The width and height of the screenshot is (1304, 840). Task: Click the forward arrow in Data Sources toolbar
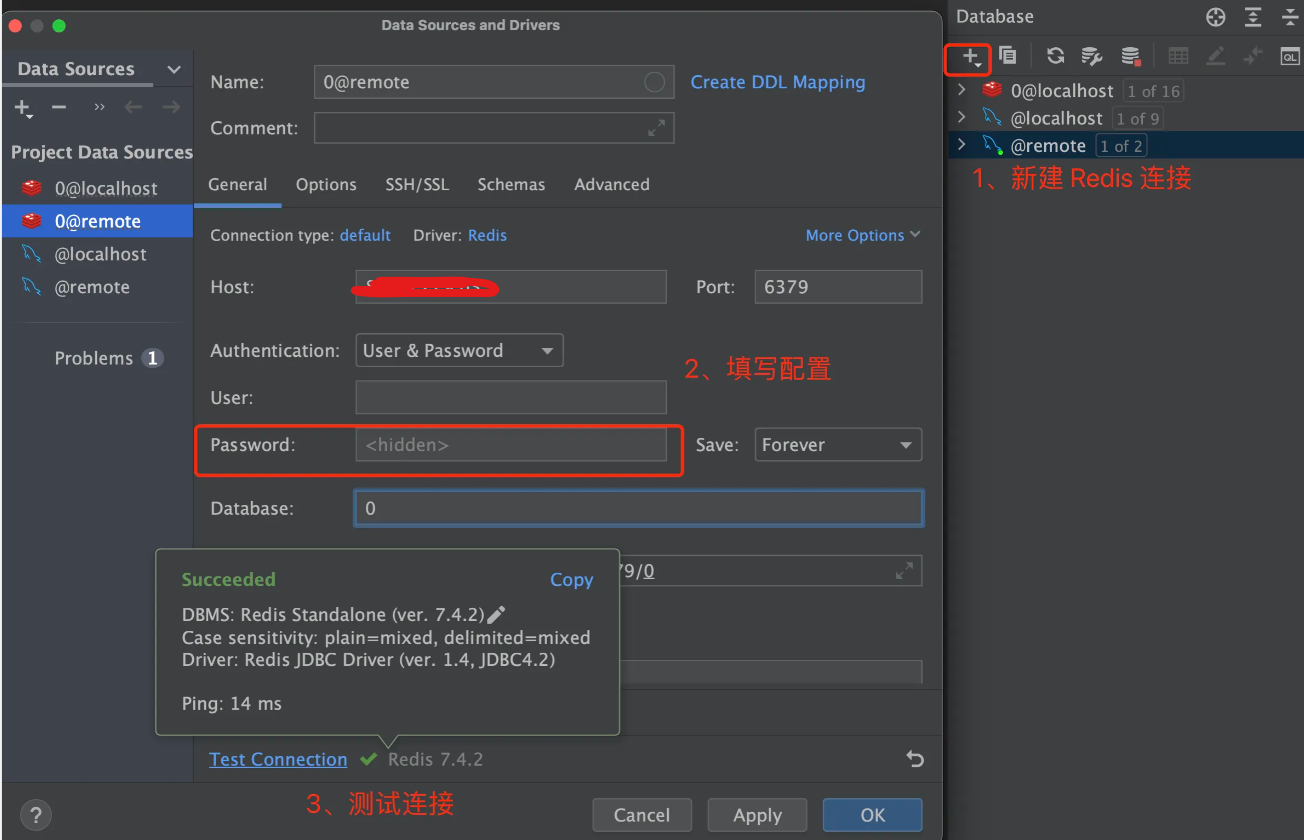pos(171,107)
